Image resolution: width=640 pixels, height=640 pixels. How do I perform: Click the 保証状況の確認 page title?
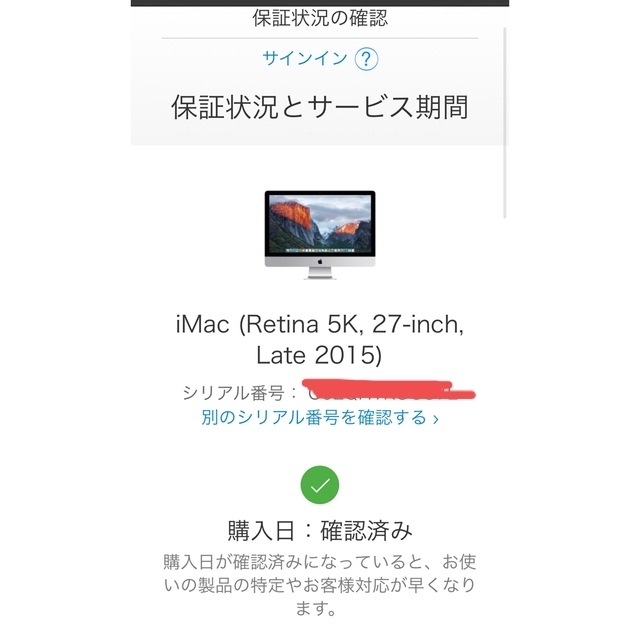pyautogui.click(x=320, y=18)
